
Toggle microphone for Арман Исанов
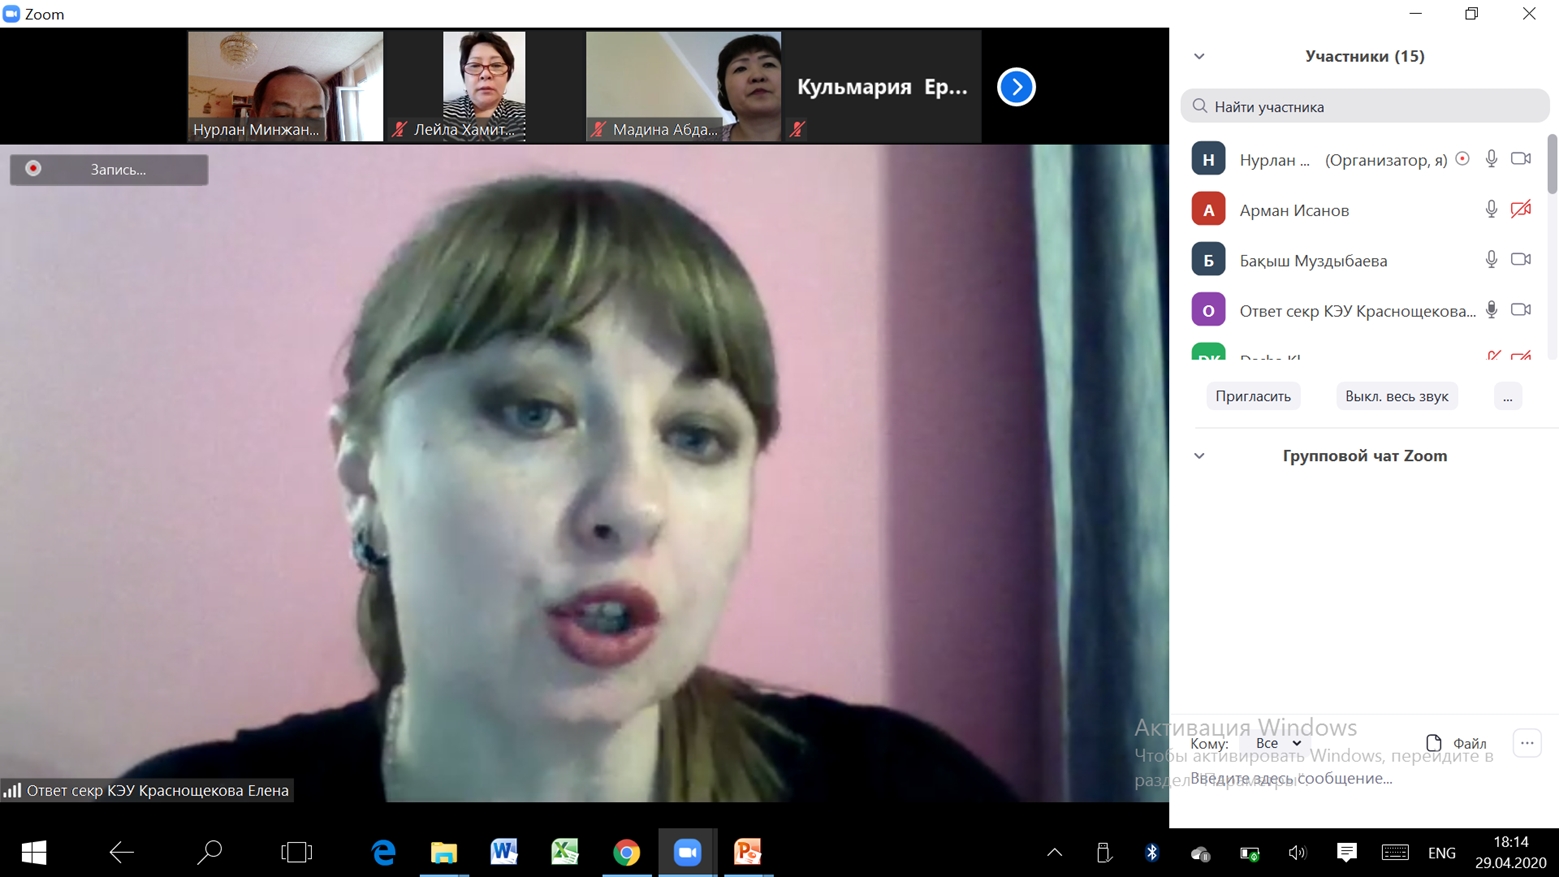point(1491,209)
